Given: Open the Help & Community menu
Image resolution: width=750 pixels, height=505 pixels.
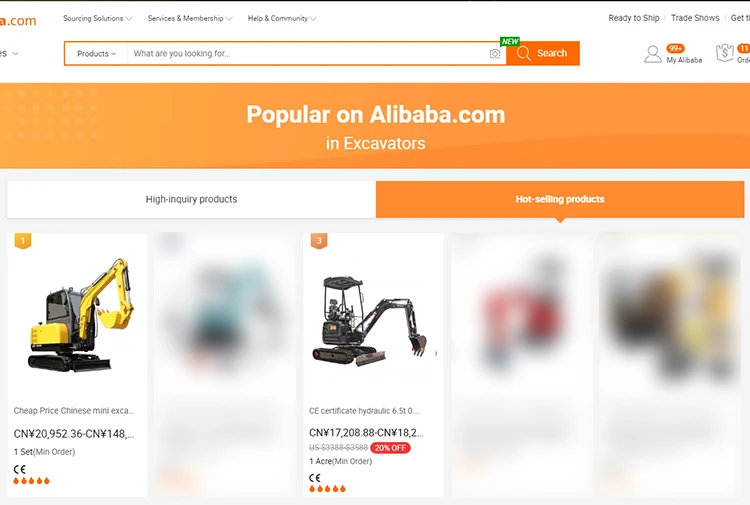Looking at the screenshot, I should click(282, 18).
